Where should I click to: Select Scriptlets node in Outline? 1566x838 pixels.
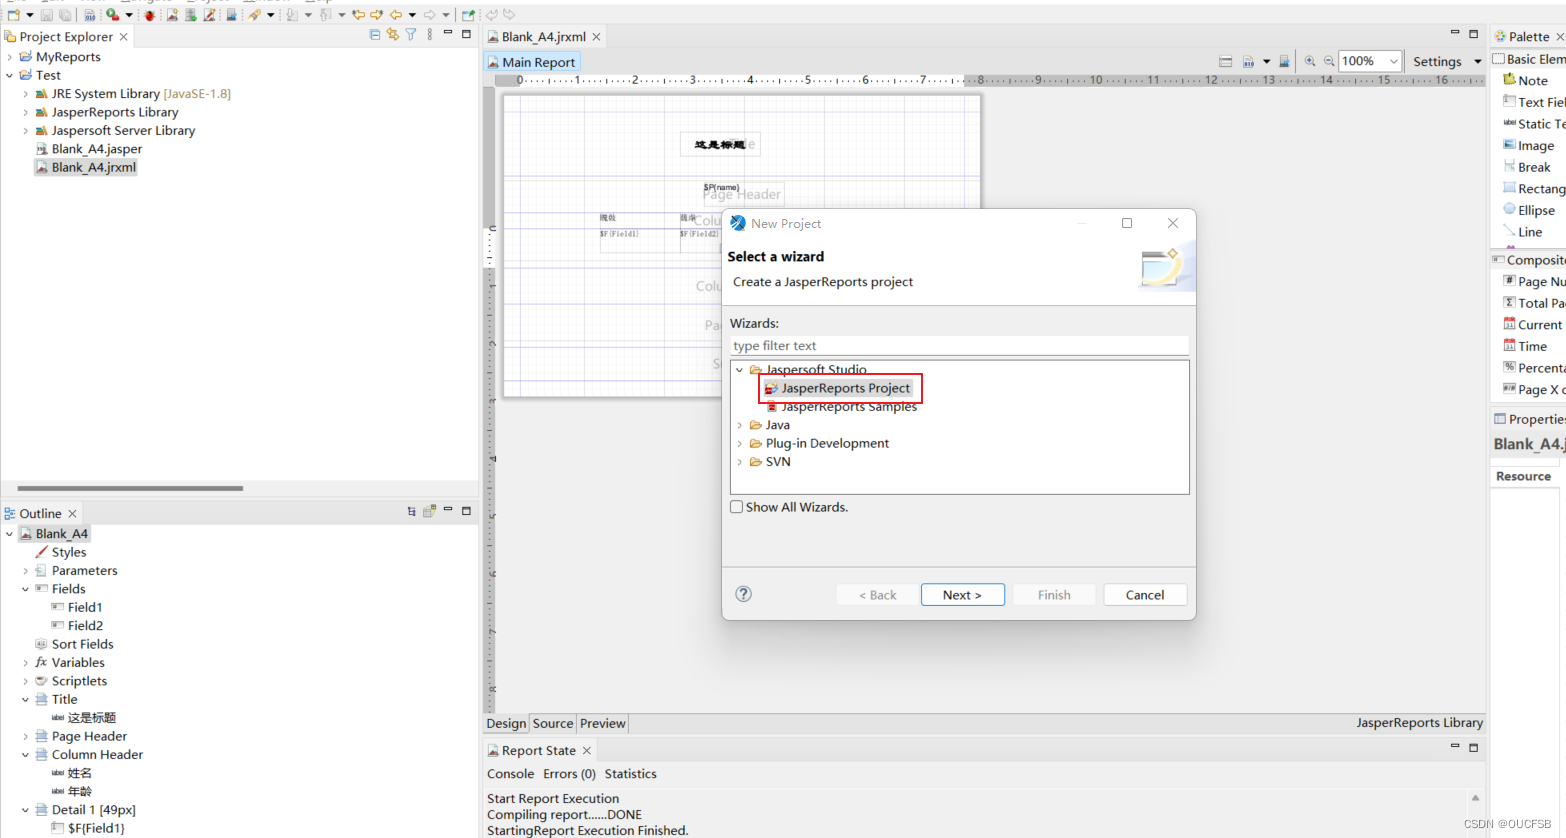(x=72, y=681)
